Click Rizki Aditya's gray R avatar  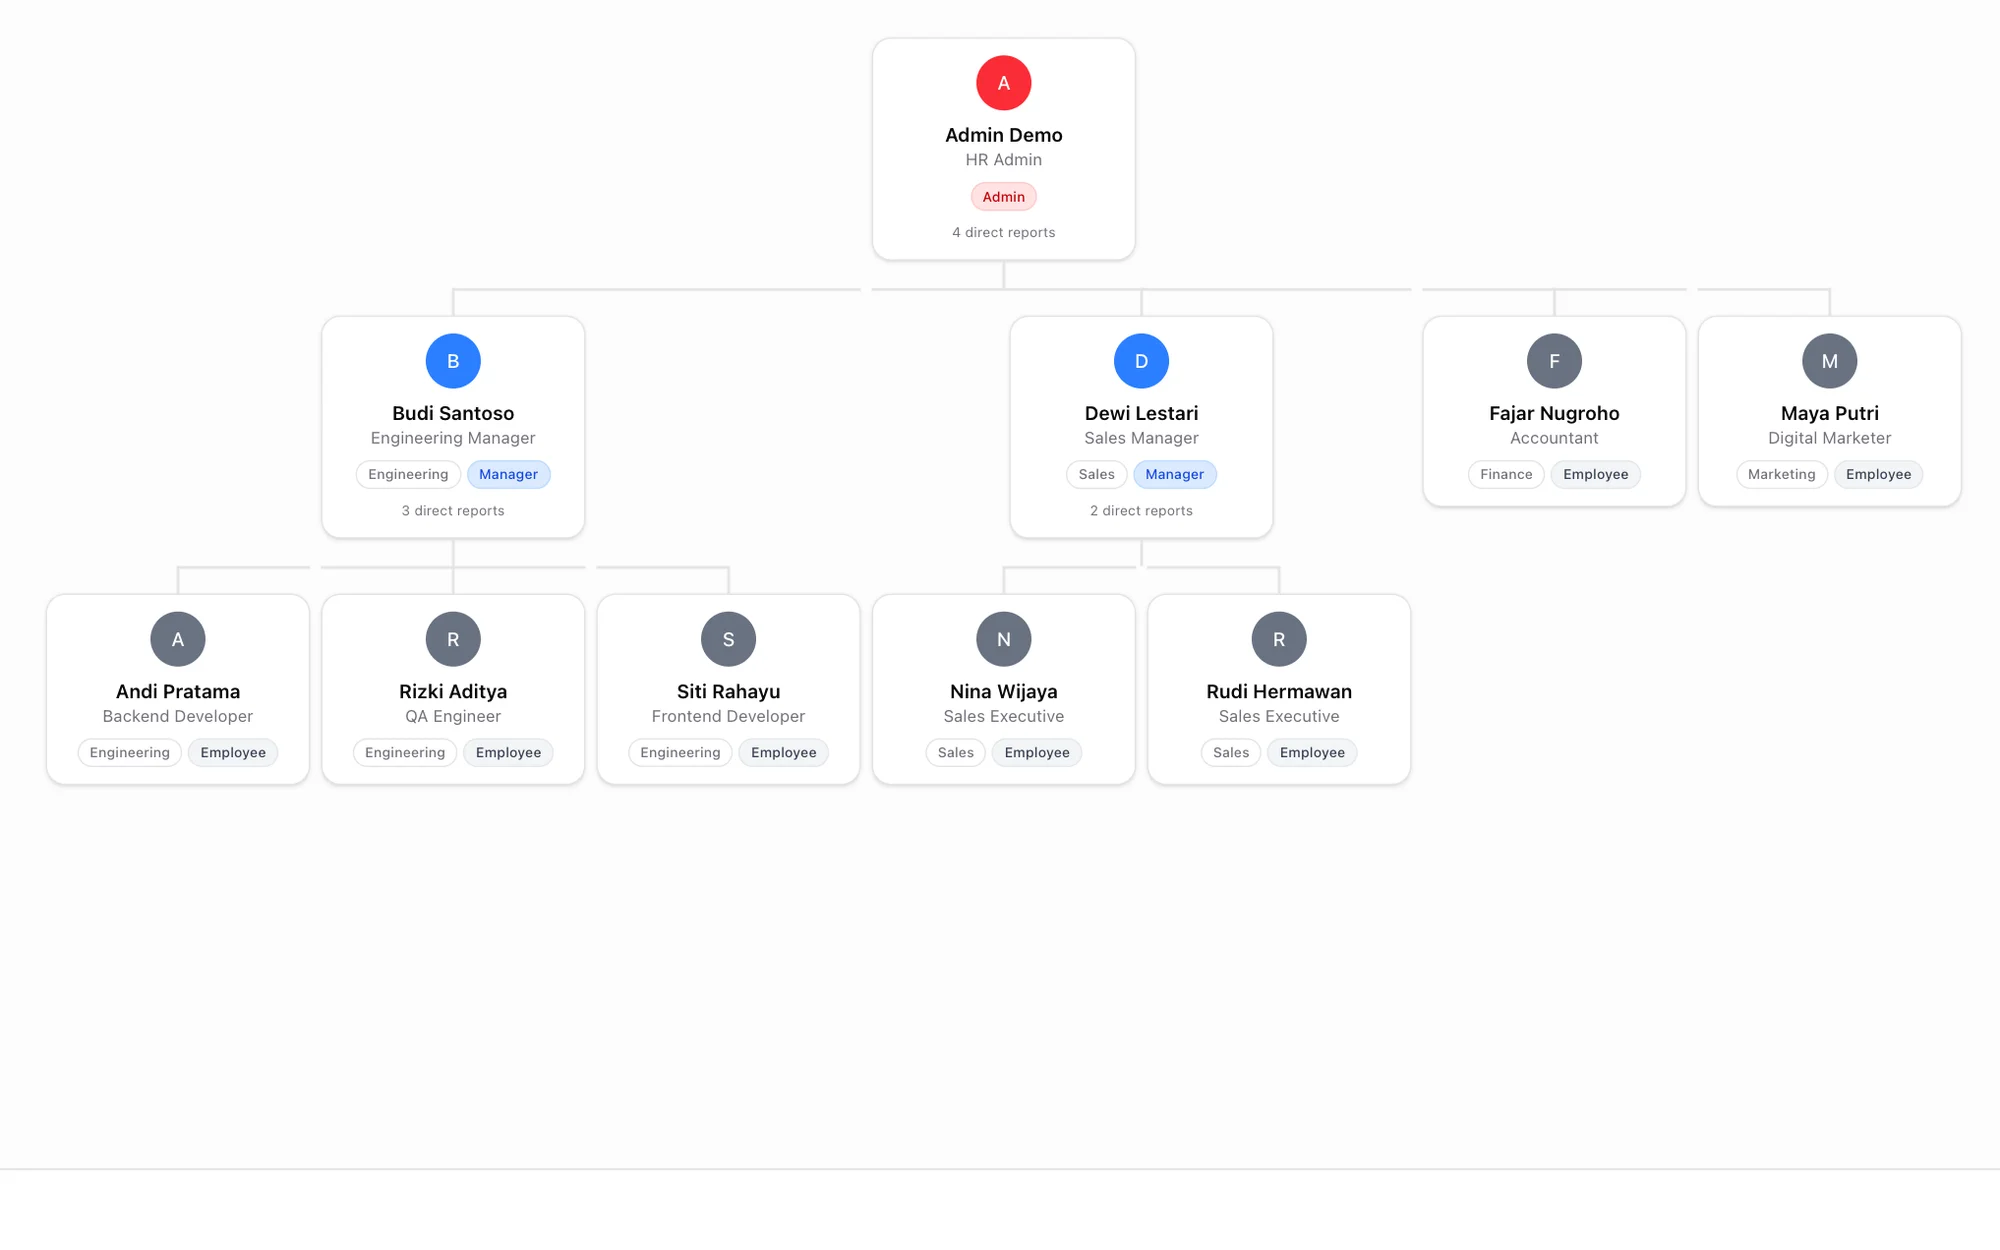point(453,639)
